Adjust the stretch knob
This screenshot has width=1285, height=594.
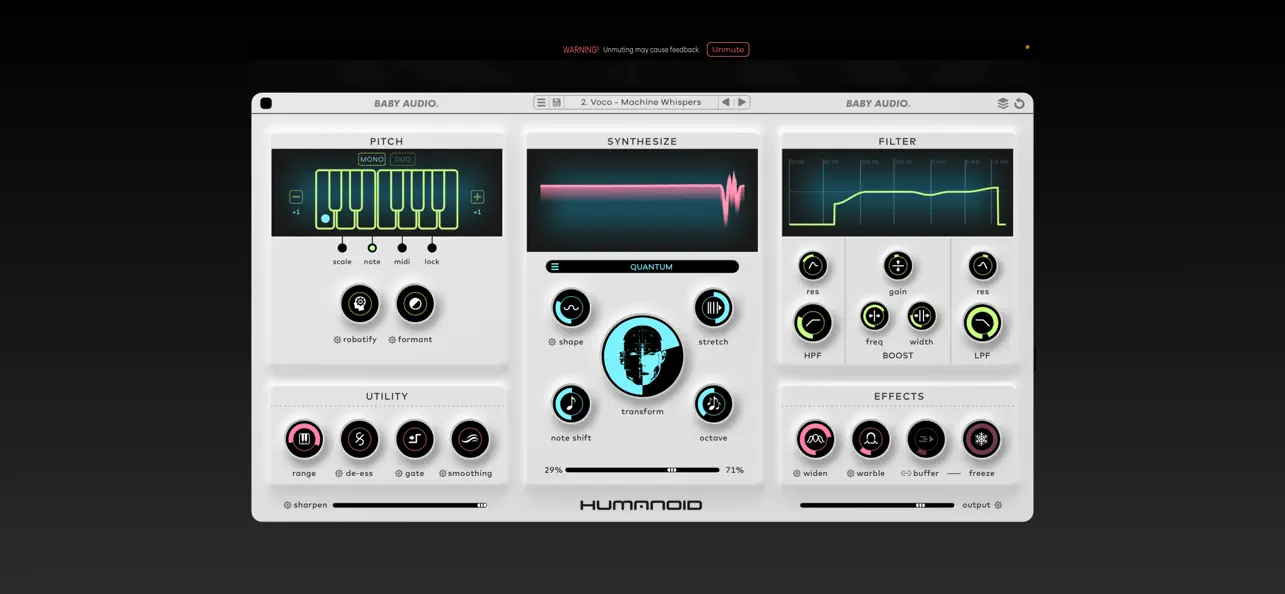coord(714,307)
